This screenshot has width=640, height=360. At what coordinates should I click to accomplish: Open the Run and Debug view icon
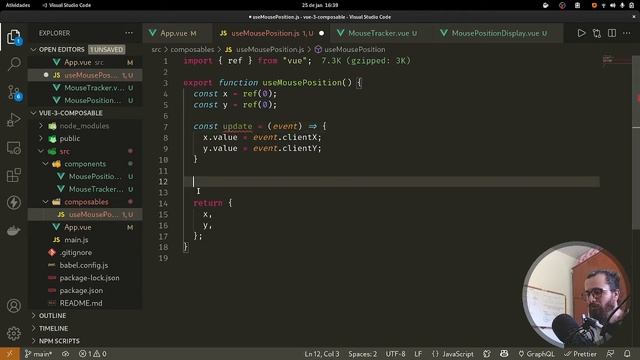(14, 120)
